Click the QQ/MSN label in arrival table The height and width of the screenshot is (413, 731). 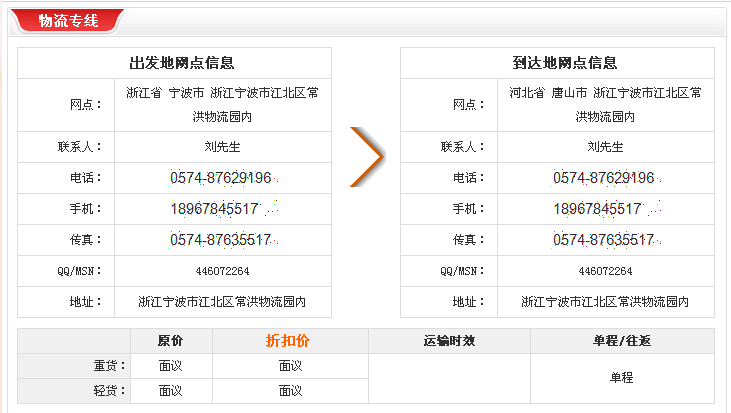click(462, 271)
